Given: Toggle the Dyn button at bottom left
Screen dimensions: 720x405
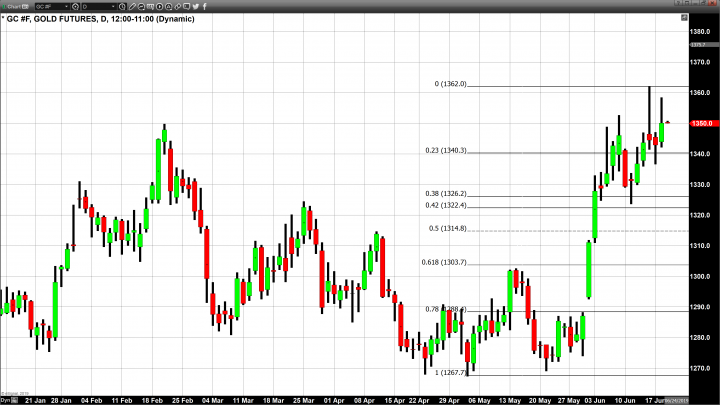Looking at the screenshot, I should click(5, 400).
